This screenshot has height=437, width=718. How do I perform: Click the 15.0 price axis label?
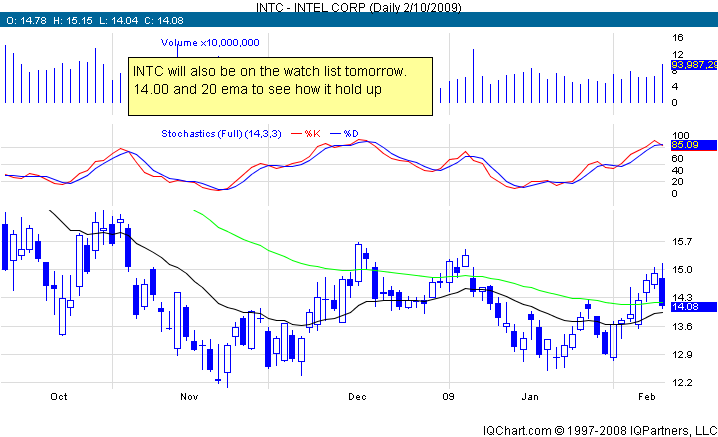coord(682,269)
